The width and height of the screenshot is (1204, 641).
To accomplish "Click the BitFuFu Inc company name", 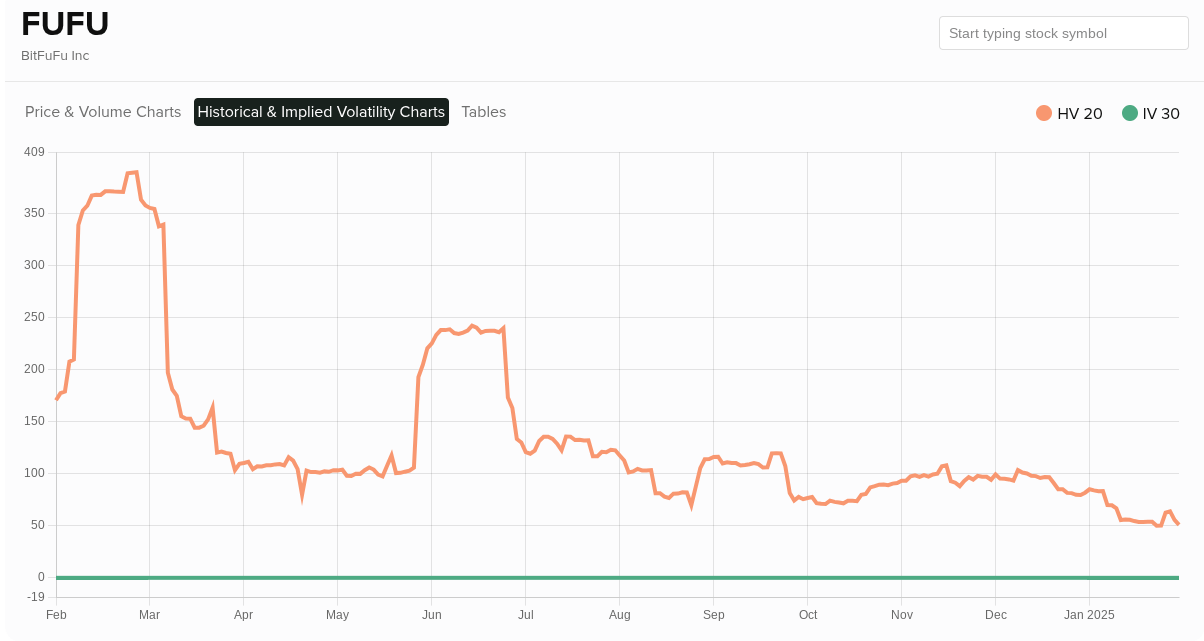I will coord(54,56).
